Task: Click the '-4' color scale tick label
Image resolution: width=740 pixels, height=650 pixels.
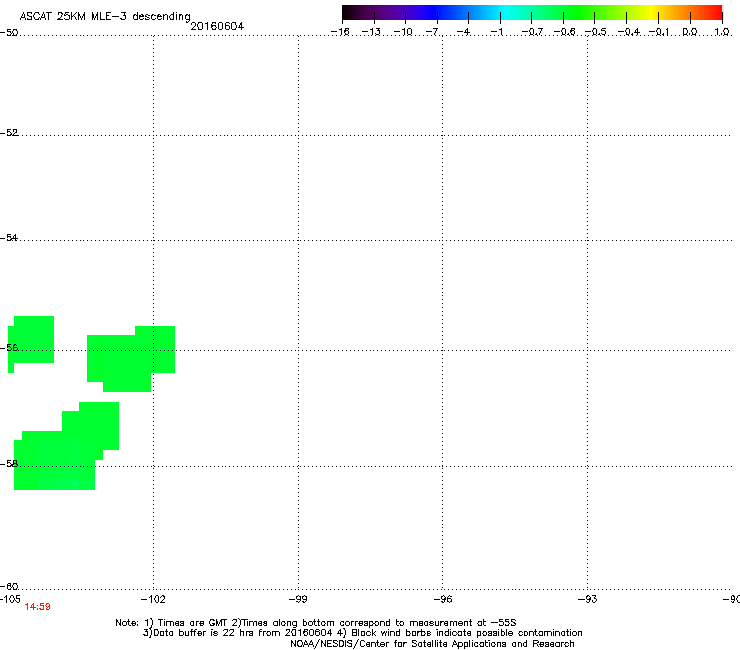Action: 463,32
